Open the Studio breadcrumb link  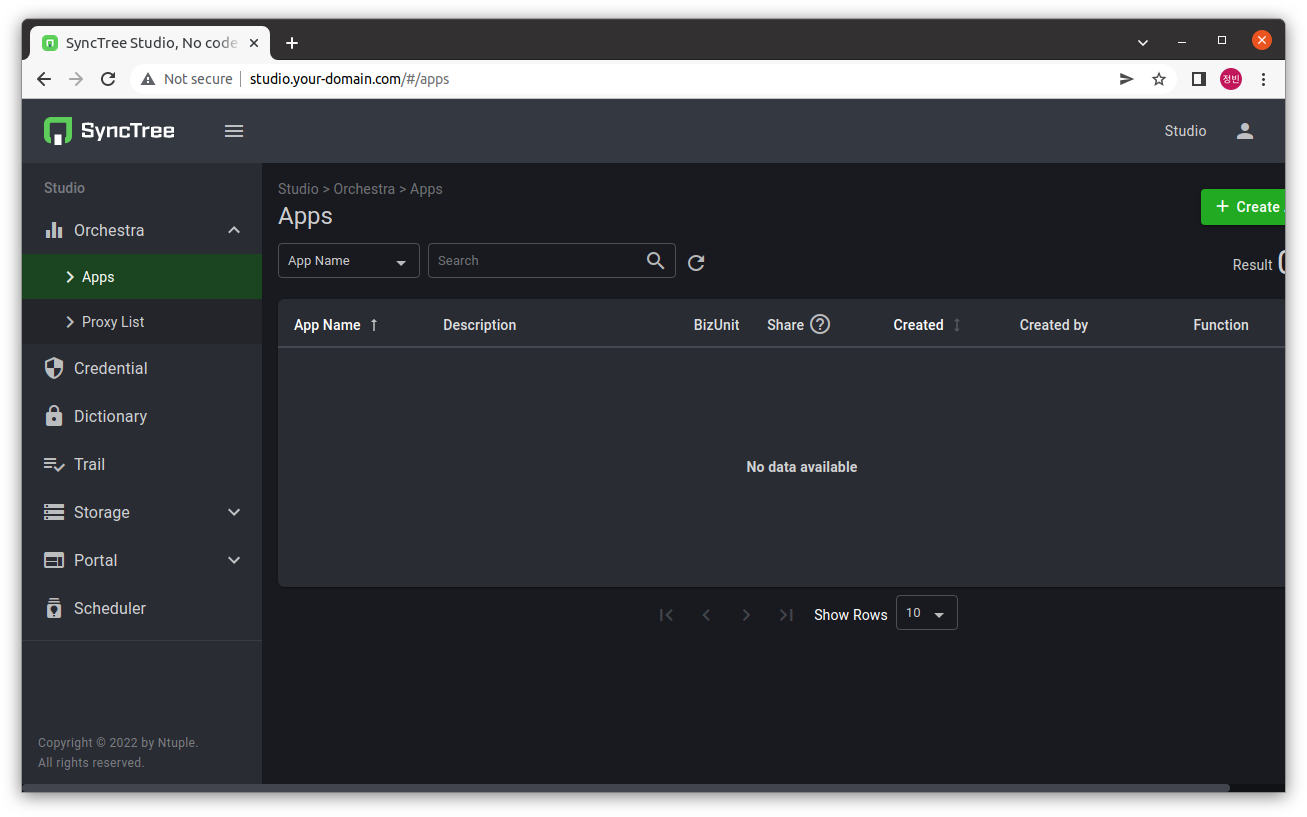click(x=298, y=188)
